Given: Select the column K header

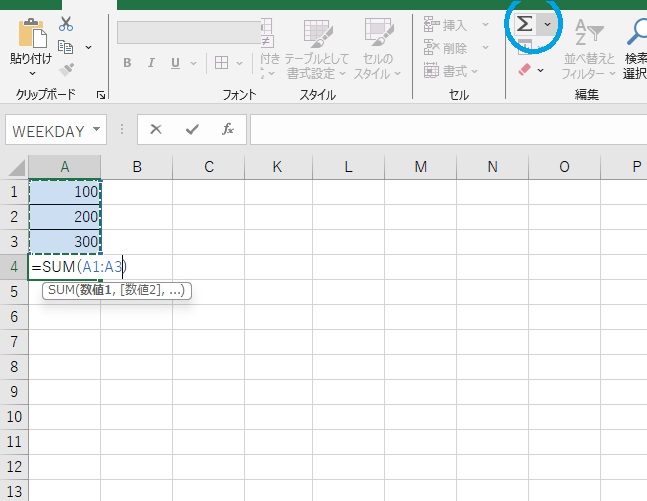Looking at the screenshot, I should (x=276, y=166).
